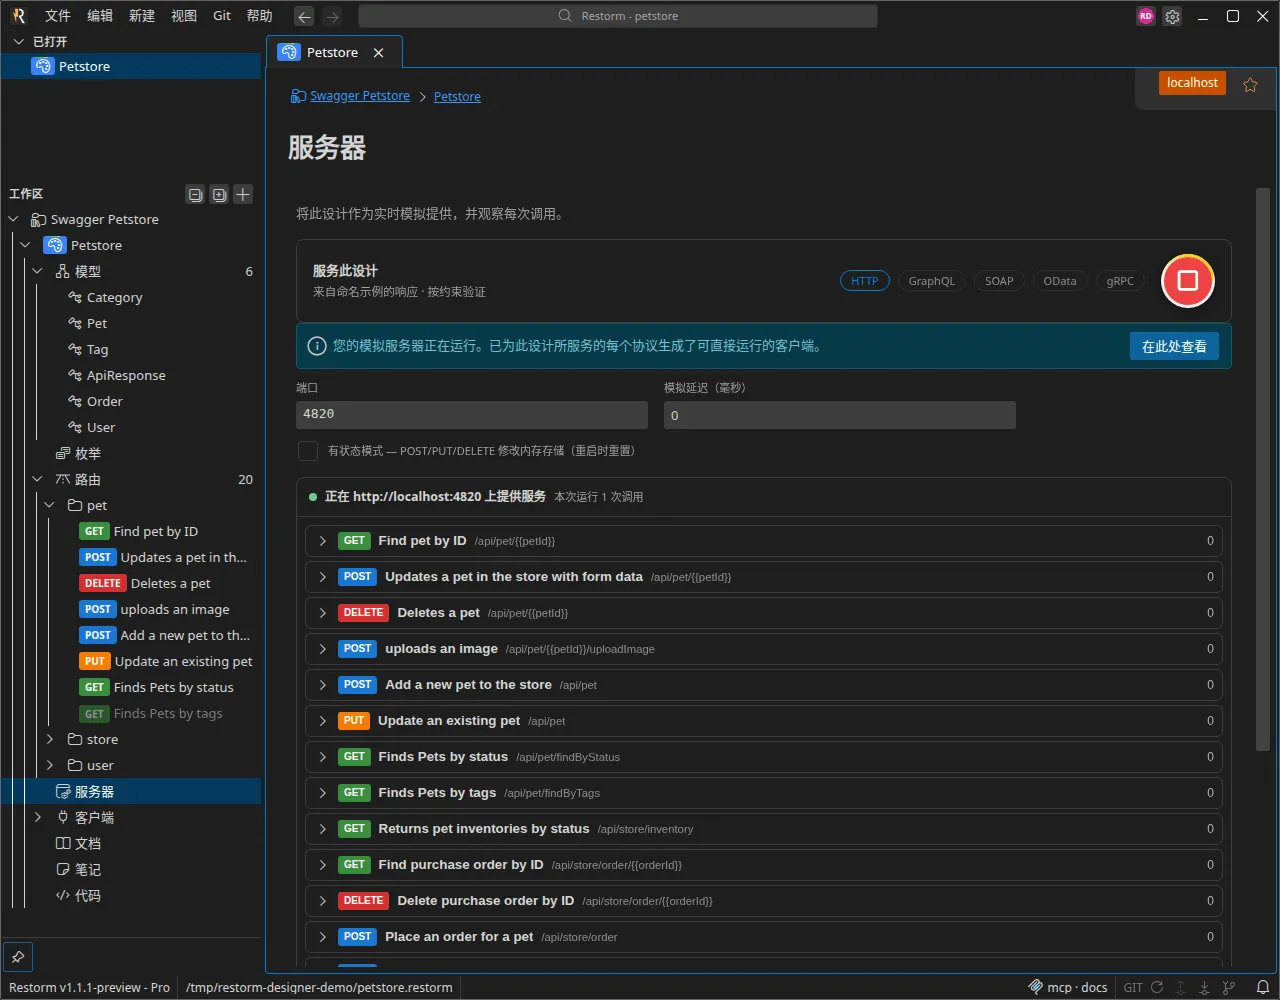Click the 端口 input field with 4820
The width and height of the screenshot is (1280, 1000).
coord(472,415)
